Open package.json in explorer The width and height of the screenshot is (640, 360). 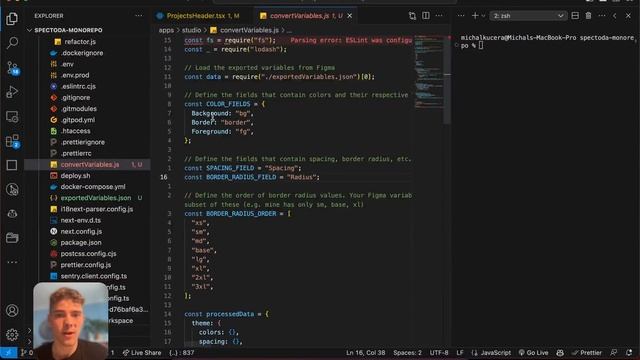coord(81,242)
